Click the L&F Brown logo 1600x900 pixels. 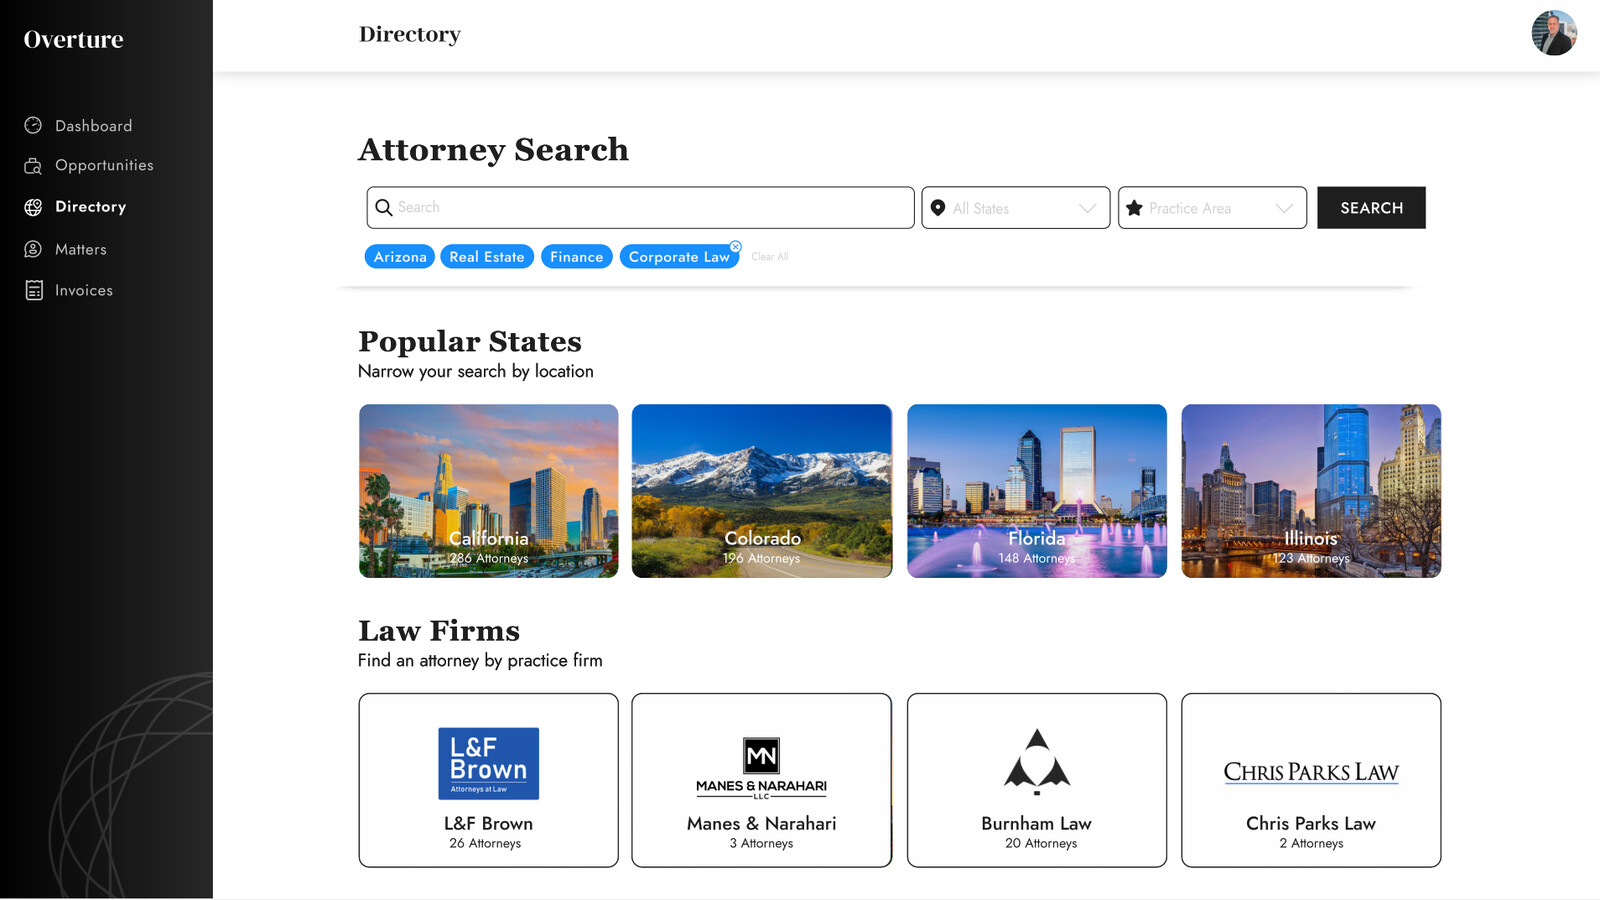coord(488,763)
